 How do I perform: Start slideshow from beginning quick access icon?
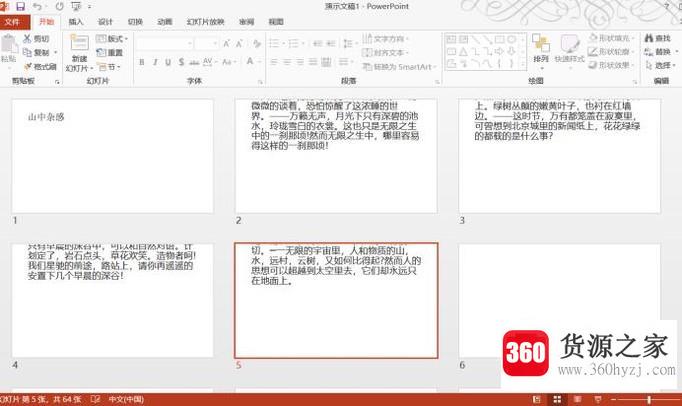point(76,6)
